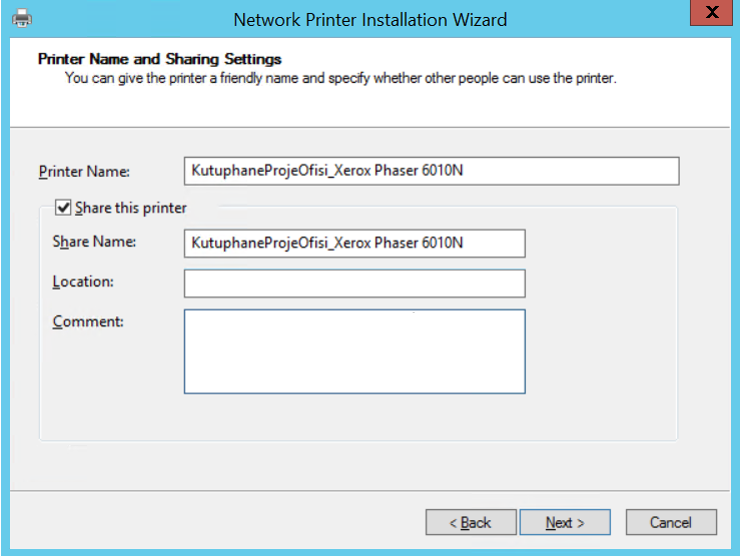Click empty sharing group area below Comment box
Viewport: 740px width, 557px height.
pos(354,417)
